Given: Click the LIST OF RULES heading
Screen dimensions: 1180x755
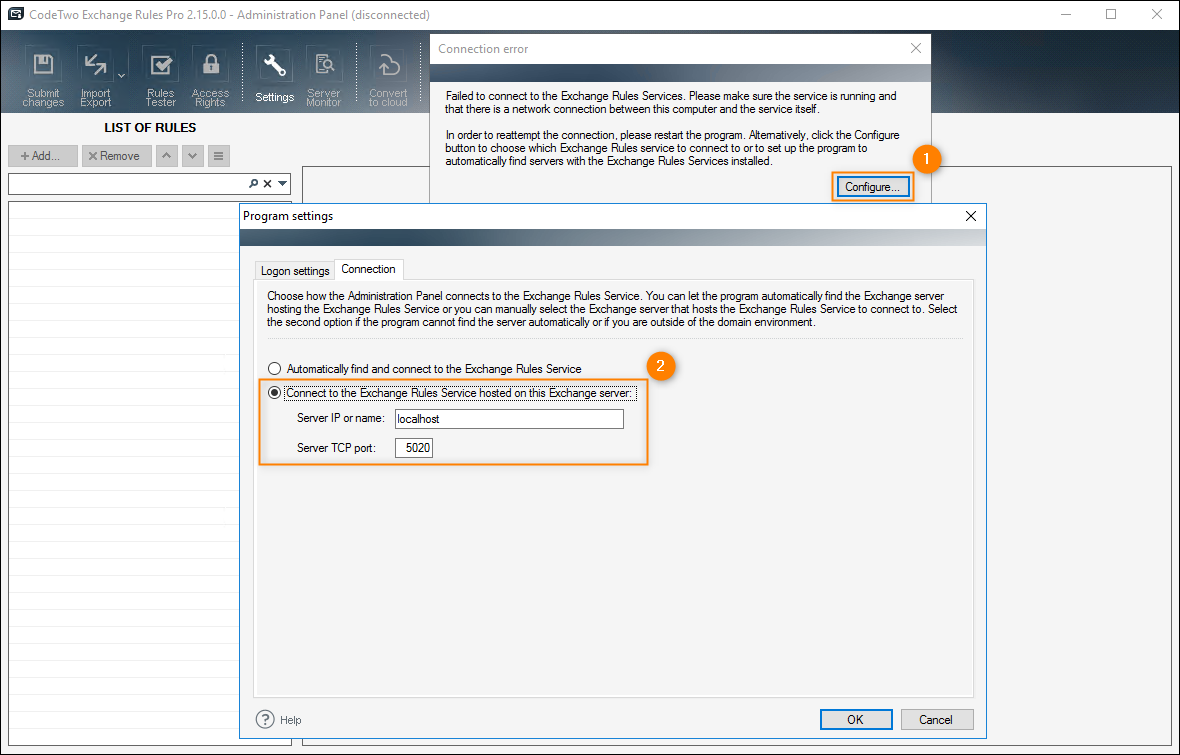Looking at the screenshot, I should pyautogui.click(x=150, y=127).
